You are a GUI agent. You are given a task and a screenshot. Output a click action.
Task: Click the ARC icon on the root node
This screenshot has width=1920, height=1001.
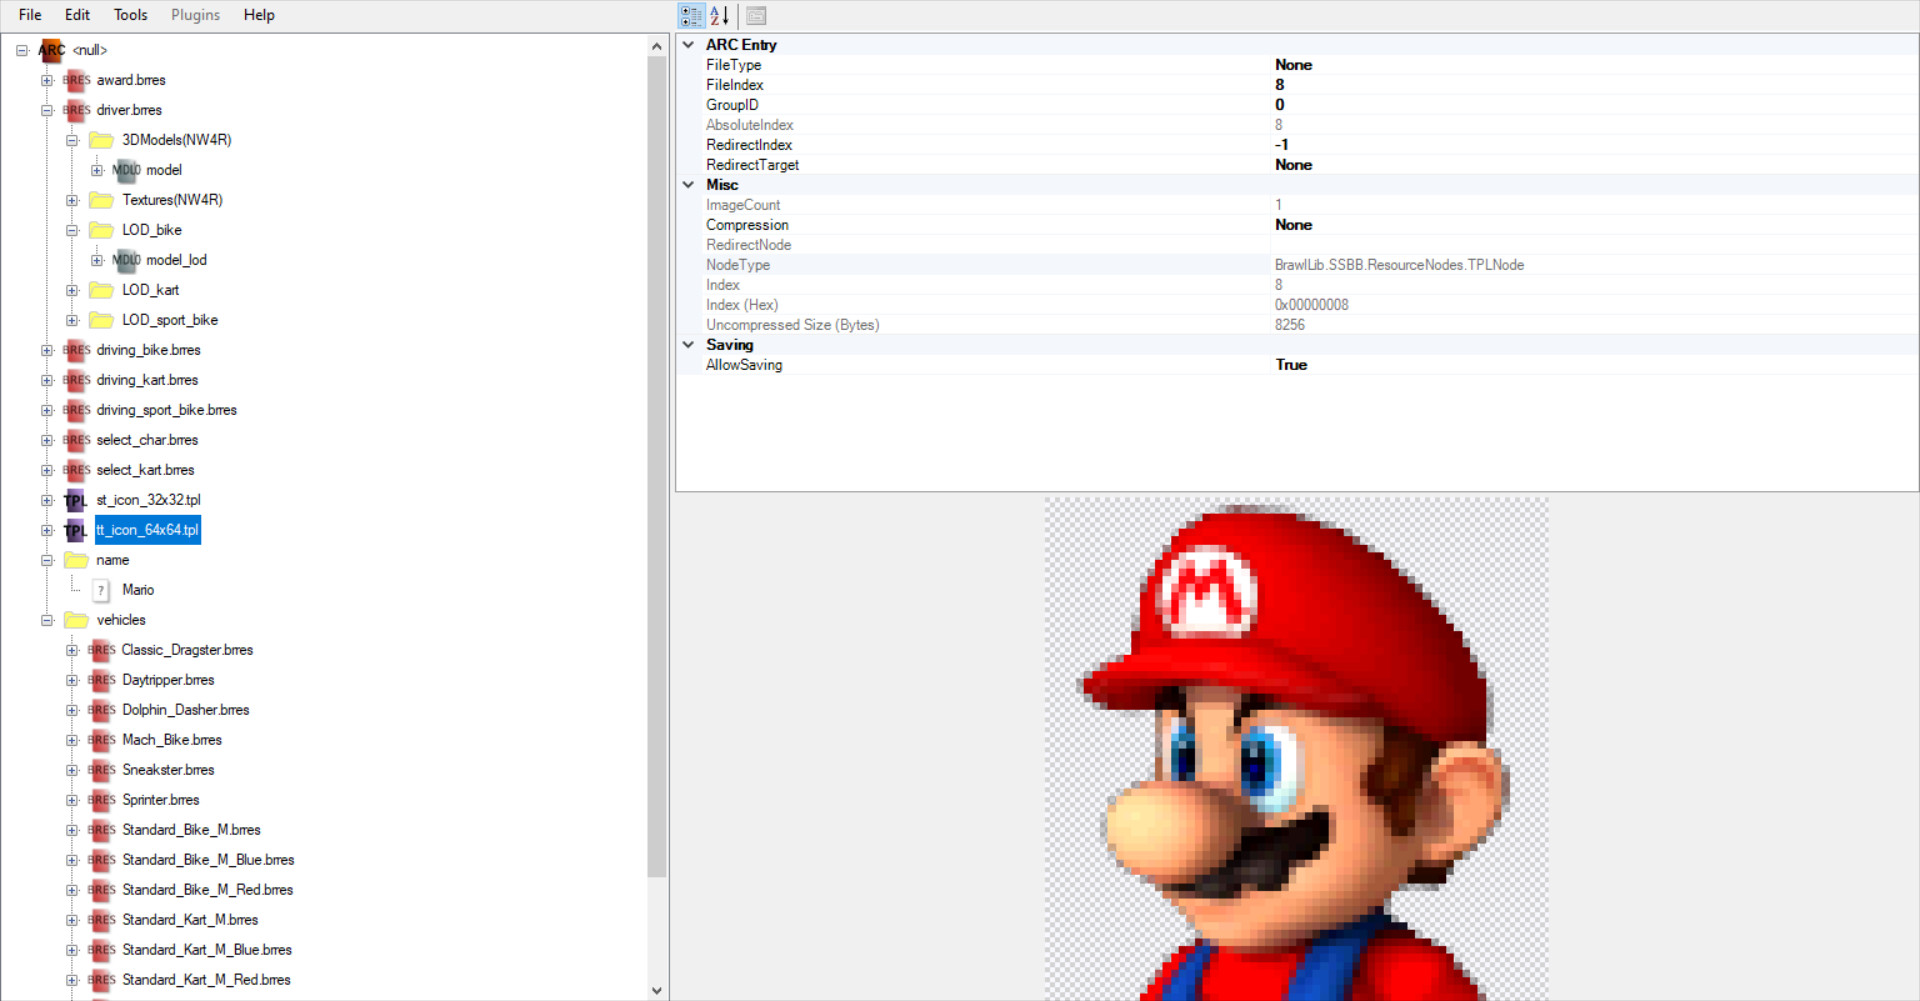(x=50, y=50)
